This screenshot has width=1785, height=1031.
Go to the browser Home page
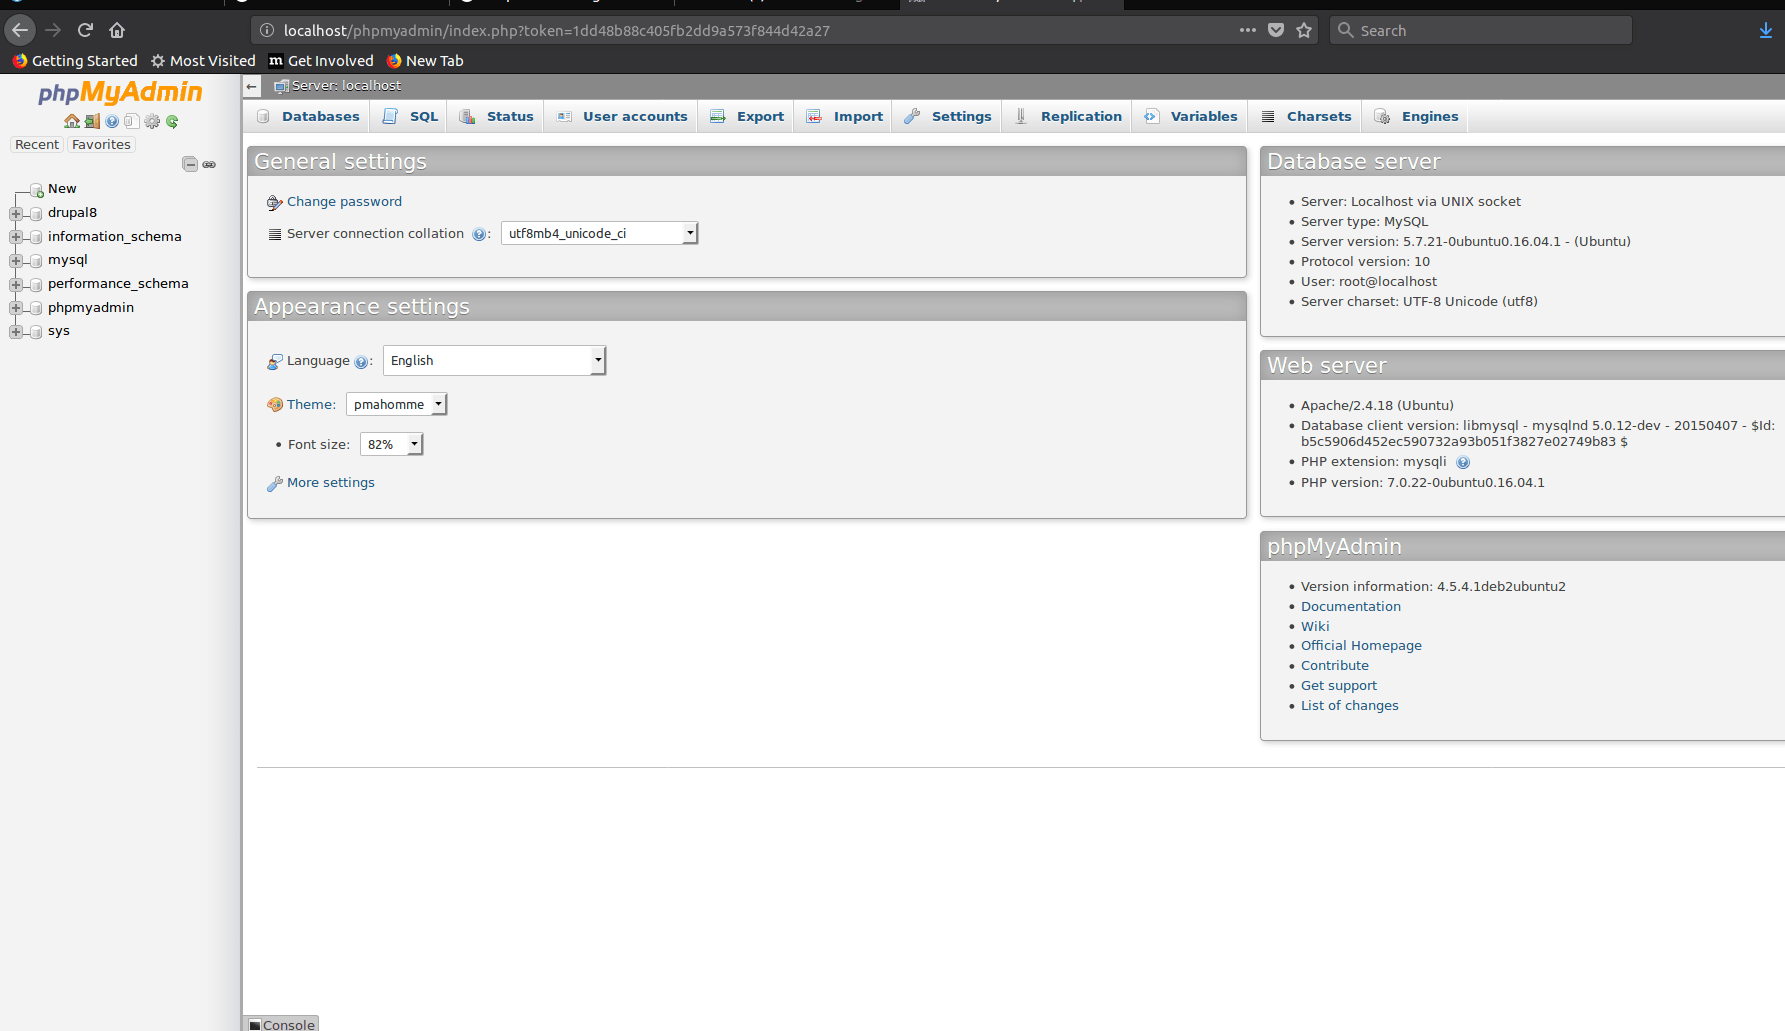click(x=117, y=30)
